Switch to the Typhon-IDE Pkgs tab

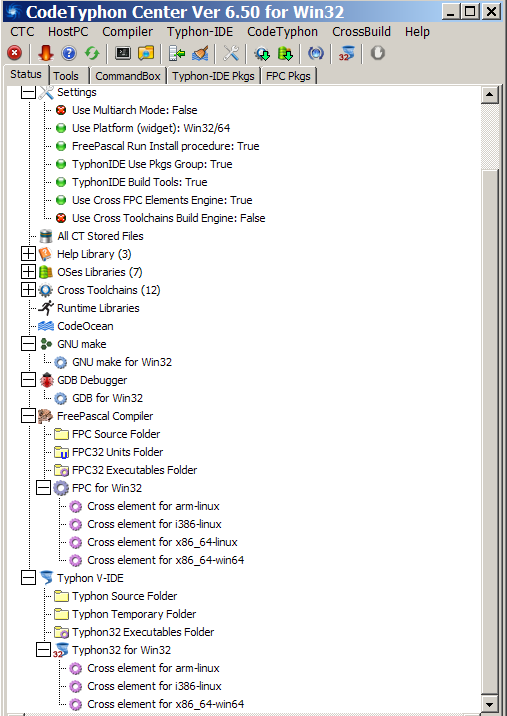pos(213,76)
